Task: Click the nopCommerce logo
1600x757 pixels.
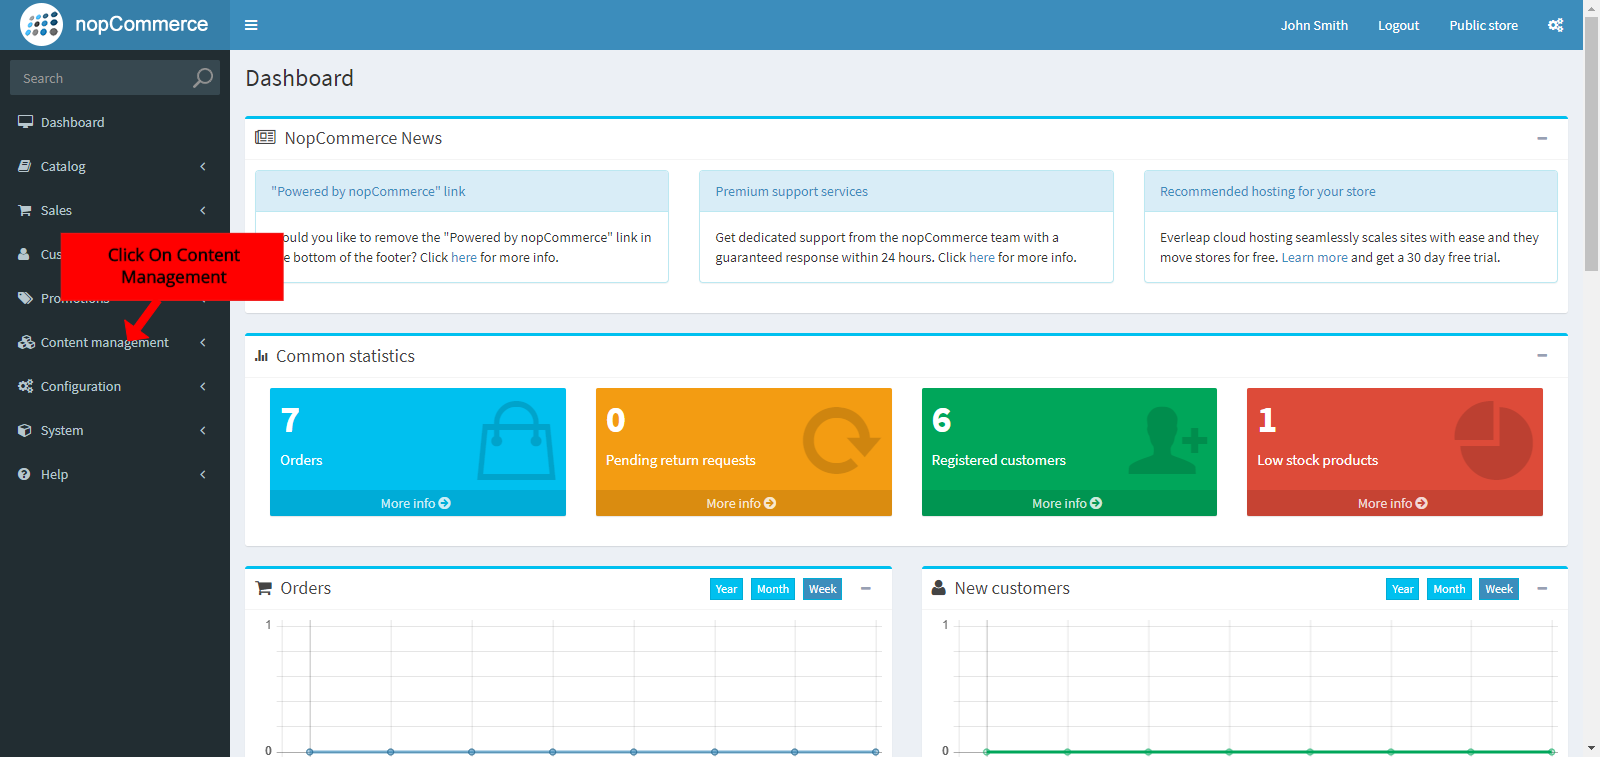Action: coord(114,24)
